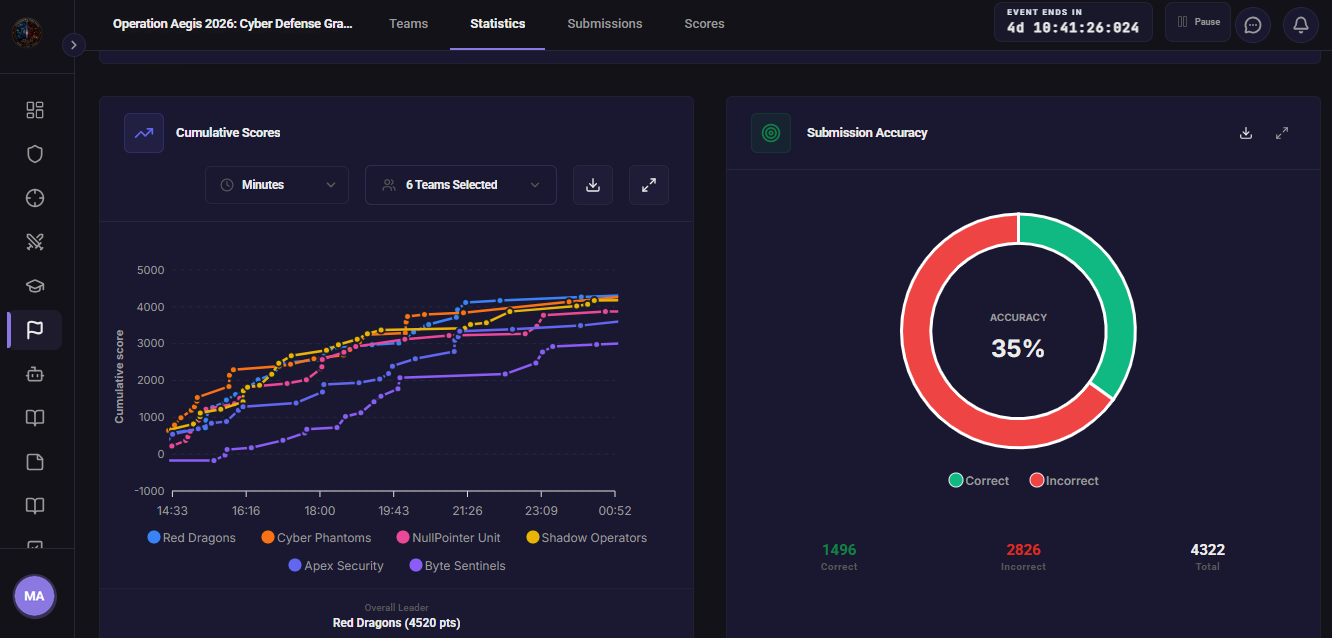
Task: Click the event logo at top-left
Action: [27, 33]
